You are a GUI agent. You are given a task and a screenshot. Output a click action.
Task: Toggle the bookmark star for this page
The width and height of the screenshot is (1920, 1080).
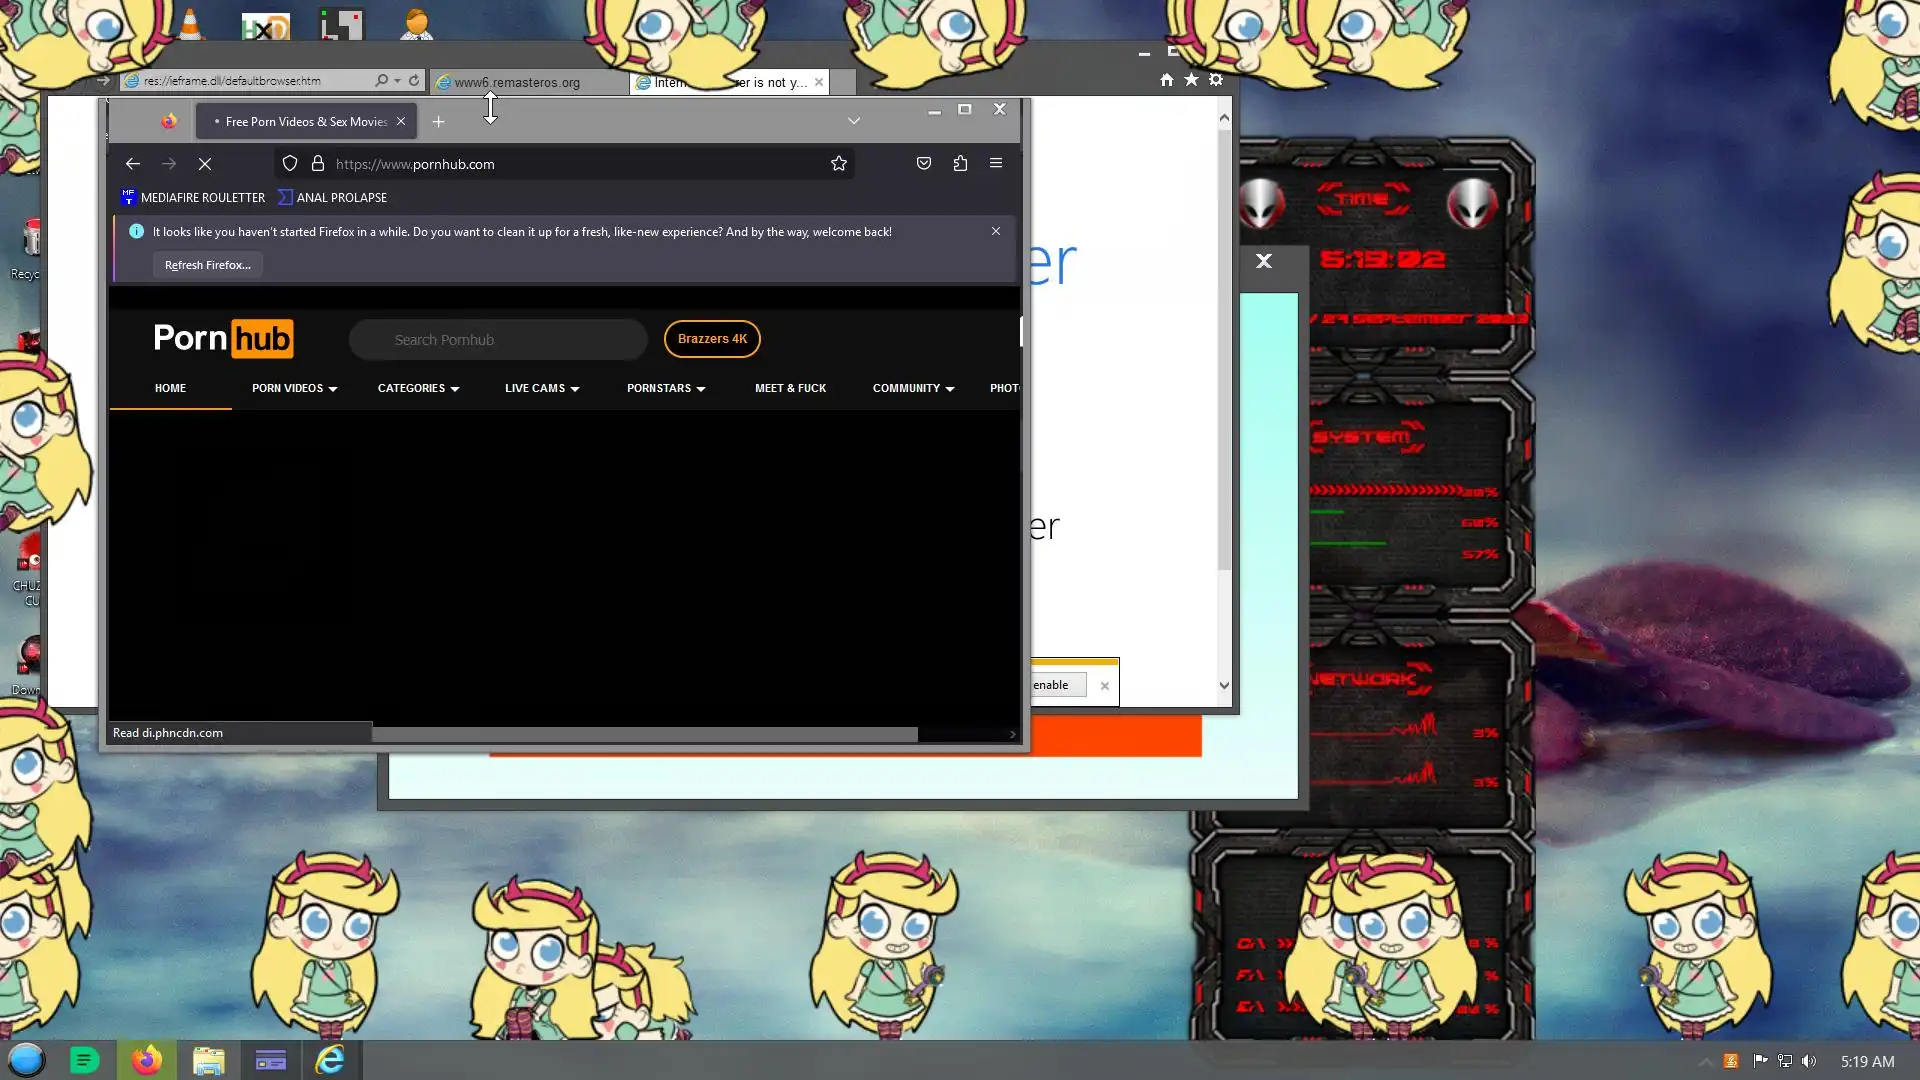[839, 164]
